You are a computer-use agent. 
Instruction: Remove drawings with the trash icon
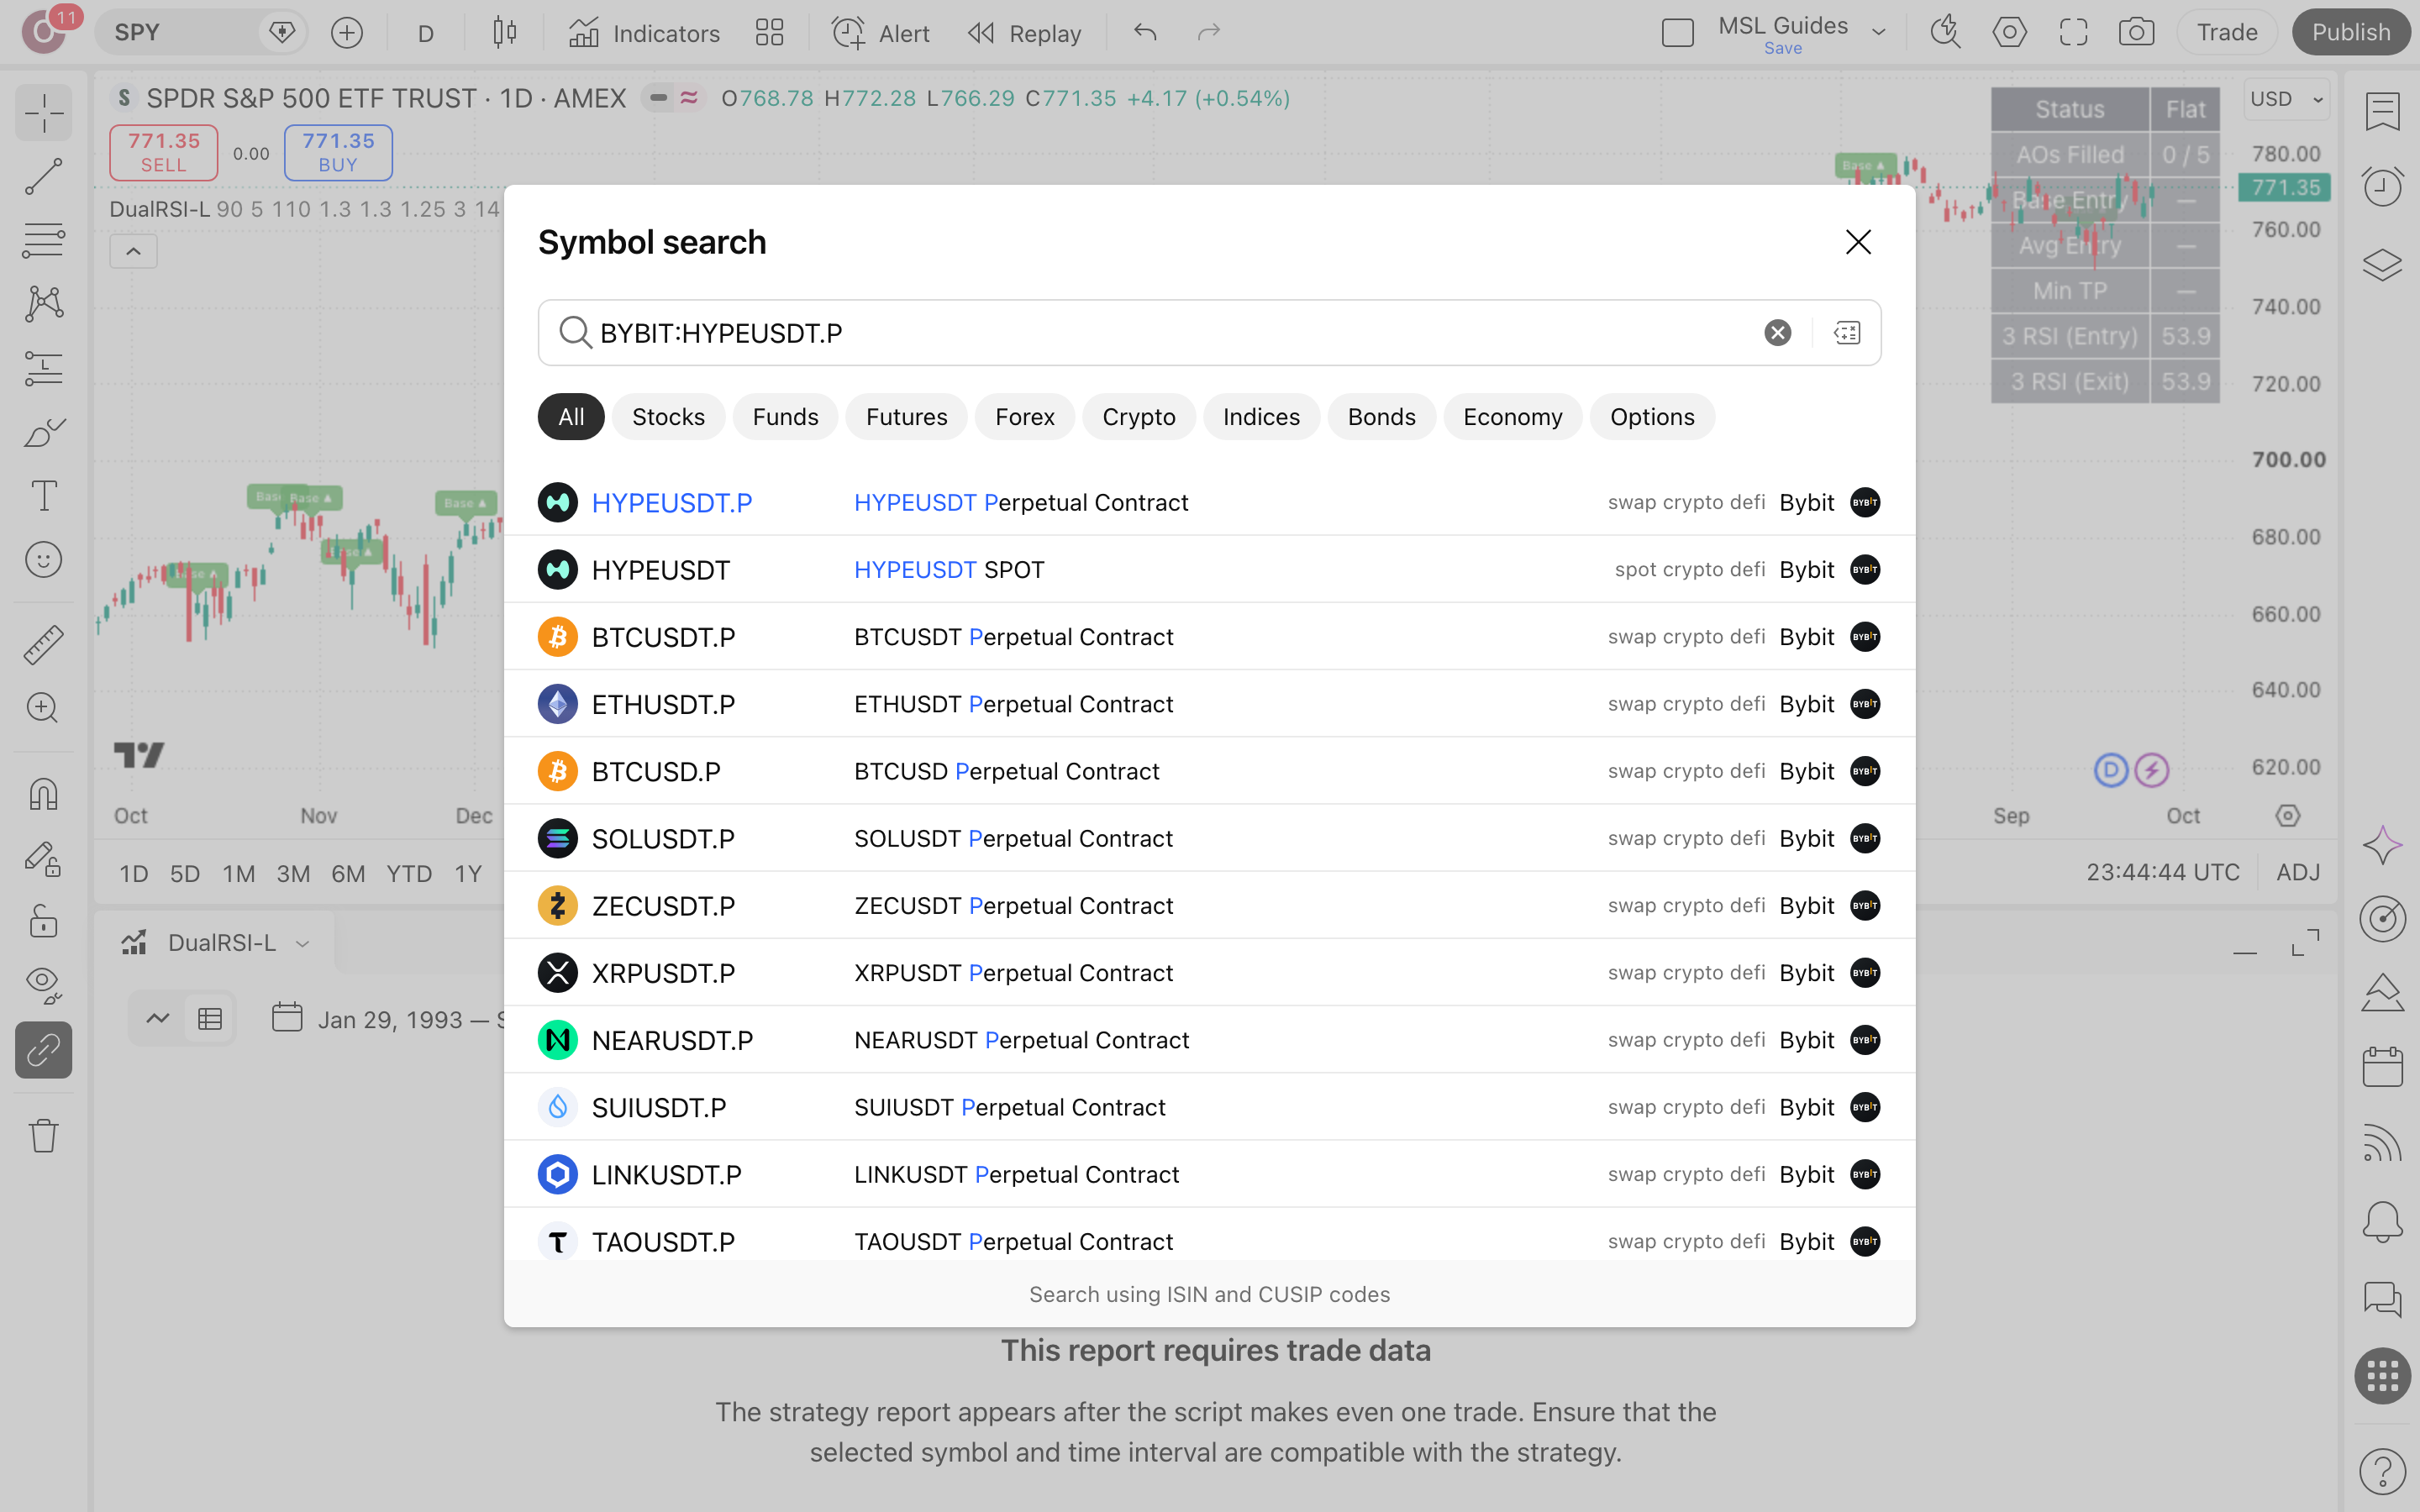[x=44, y=1136]
